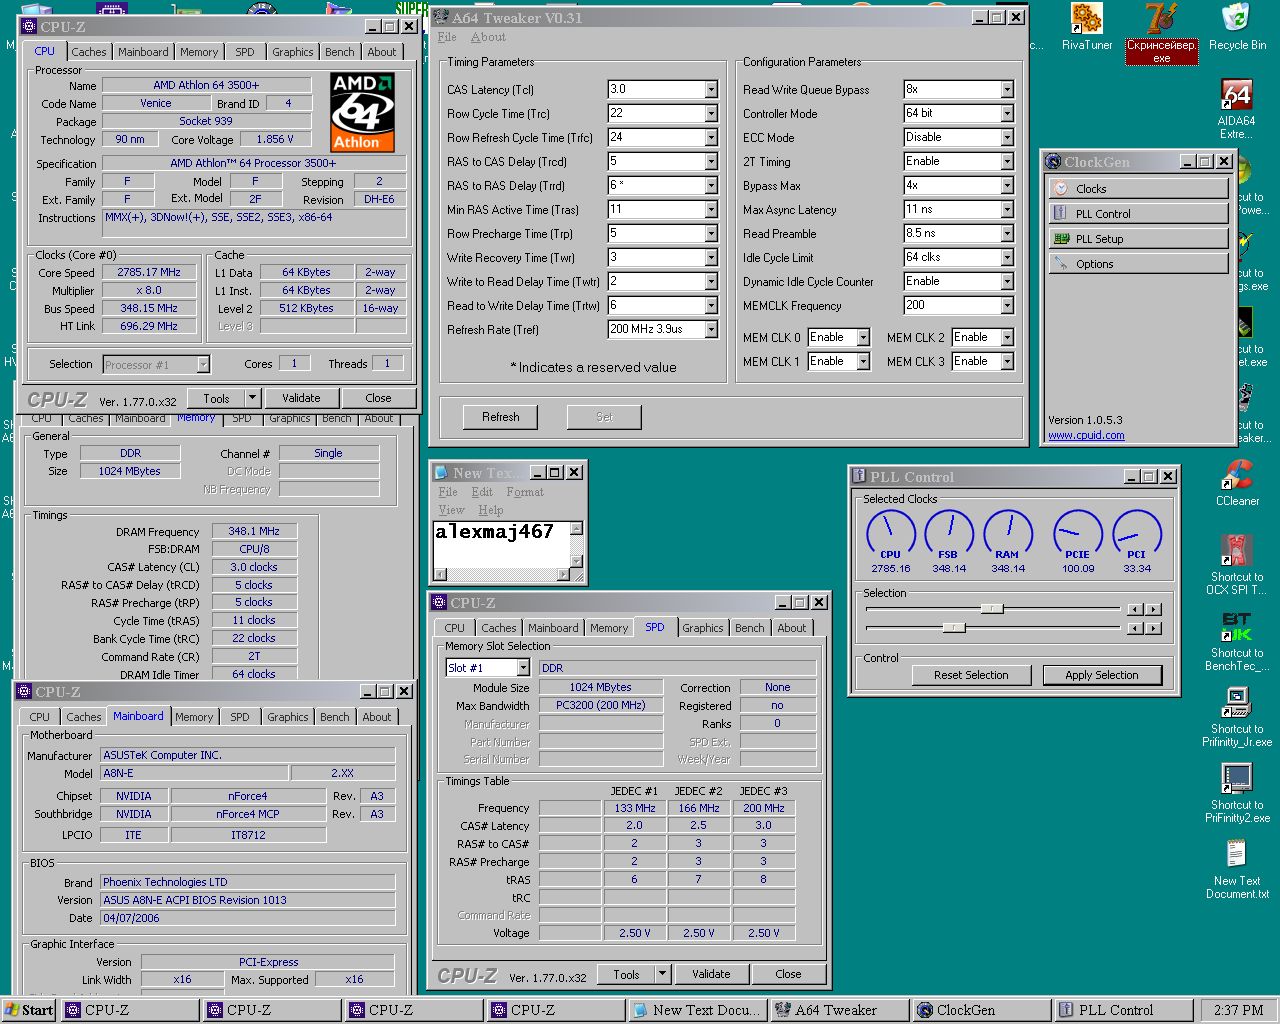Screen dimensions: 1280x1024
Task: Open the Recycle Bin desktop icon
Action: pos(1237,28)
